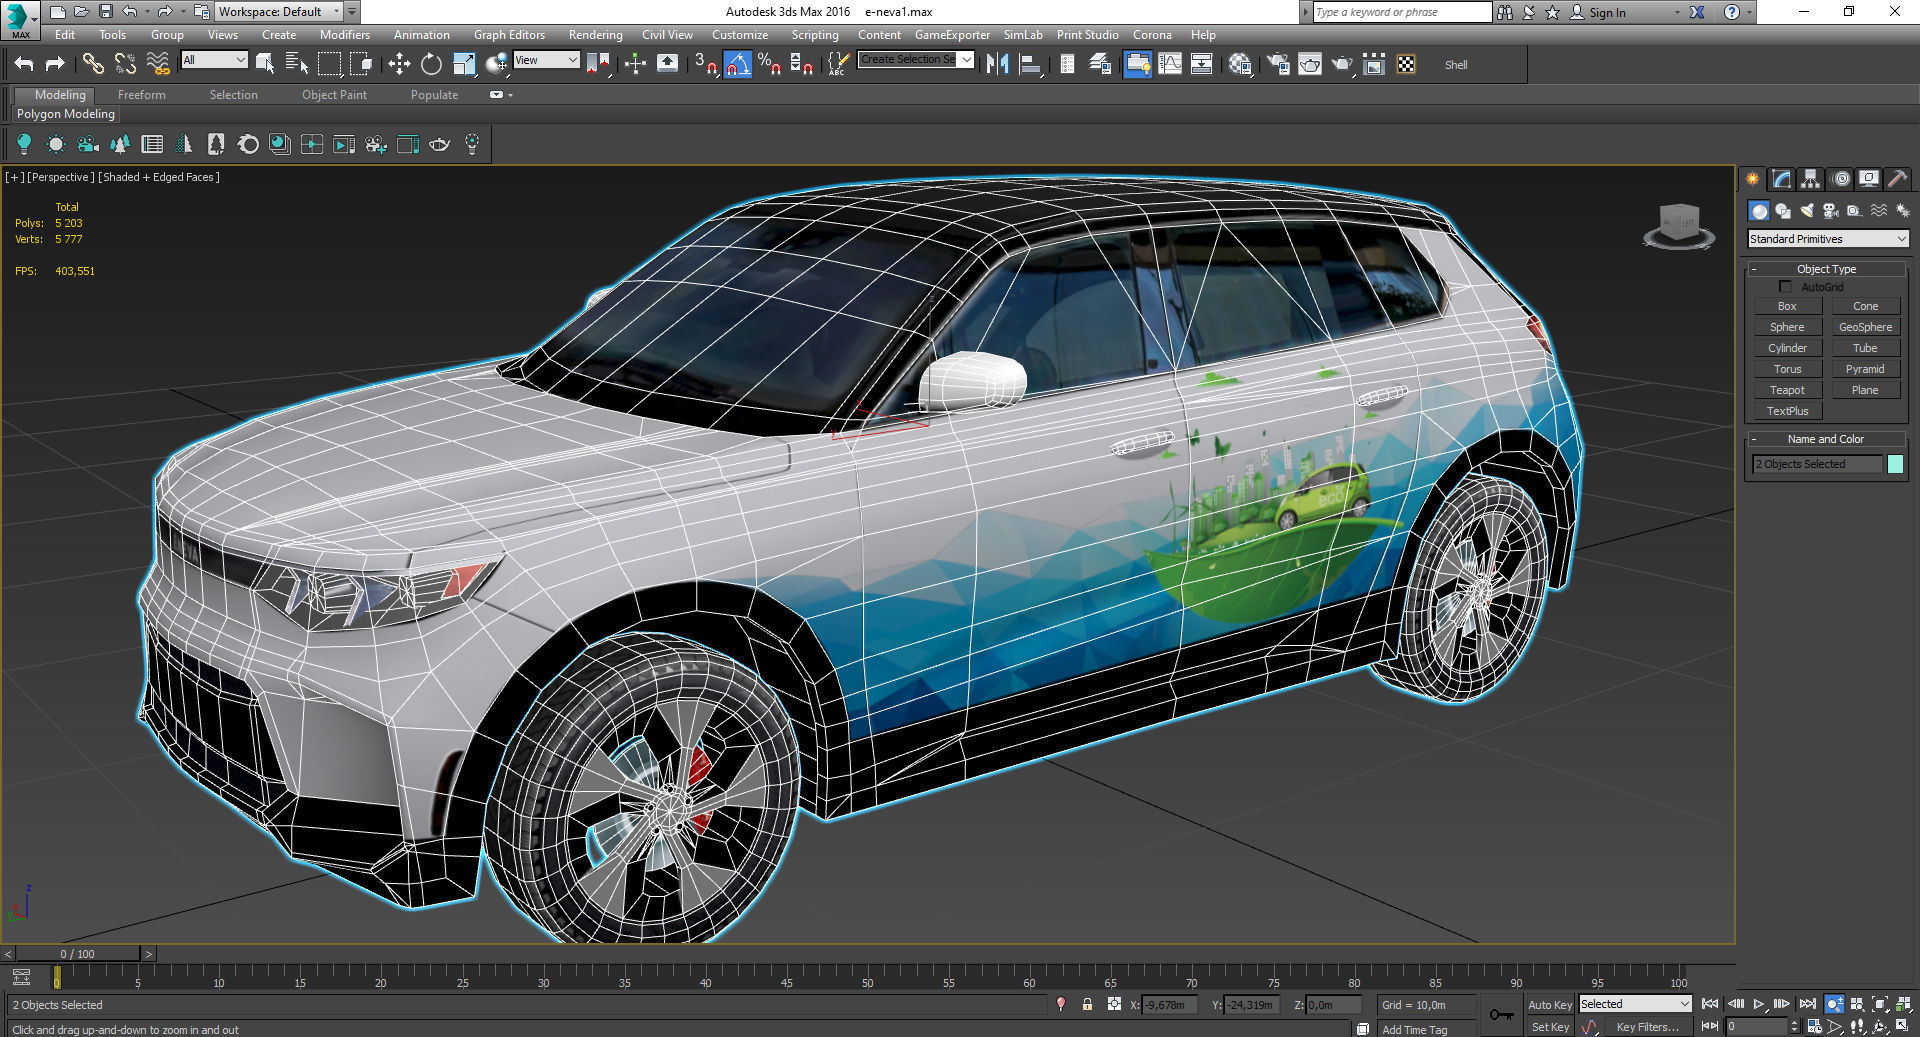The height and width of the screenshot is (1037, 1920).
Task: Create a Box primitive
Action: [1787, 306]
